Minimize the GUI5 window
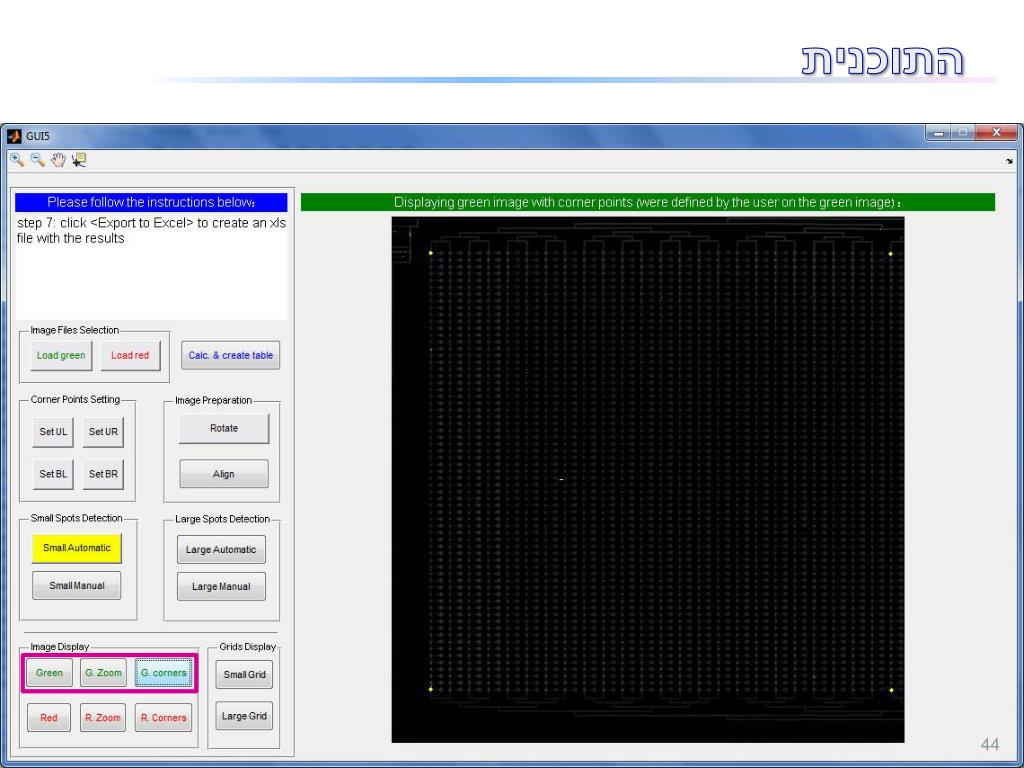This screenshot has height=768, width=1024. point(938,133)
